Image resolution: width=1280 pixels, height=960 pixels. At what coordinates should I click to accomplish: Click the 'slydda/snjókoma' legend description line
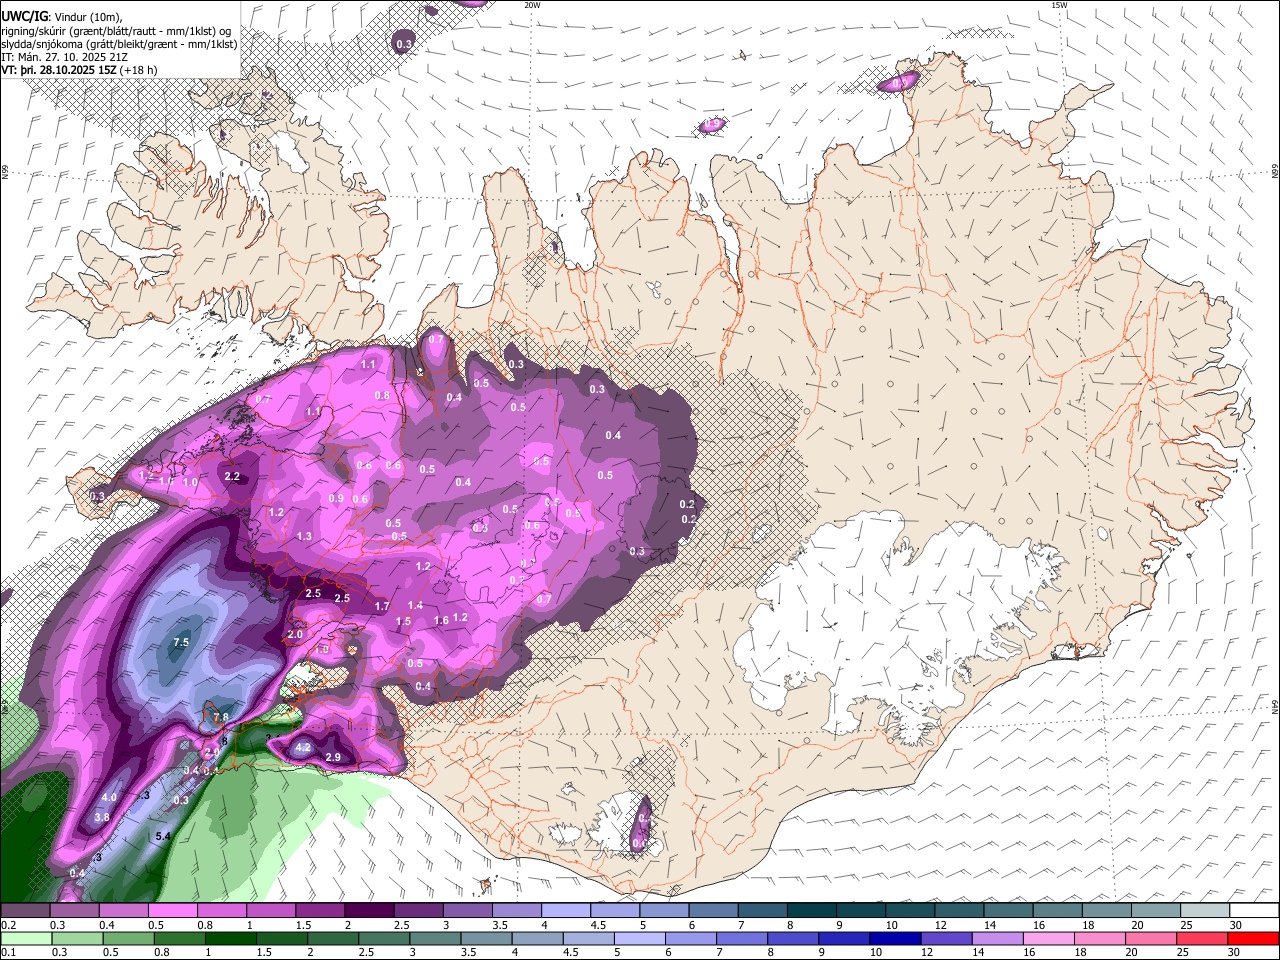119,44
